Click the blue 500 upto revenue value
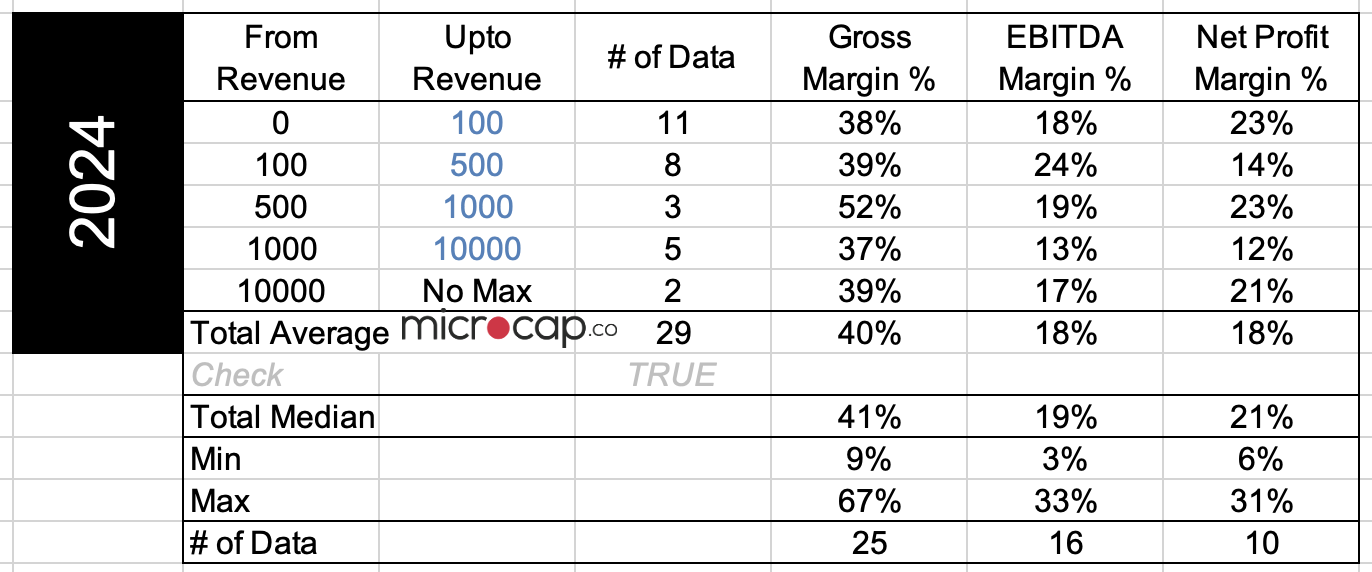1372x572 pixels. 477,165
